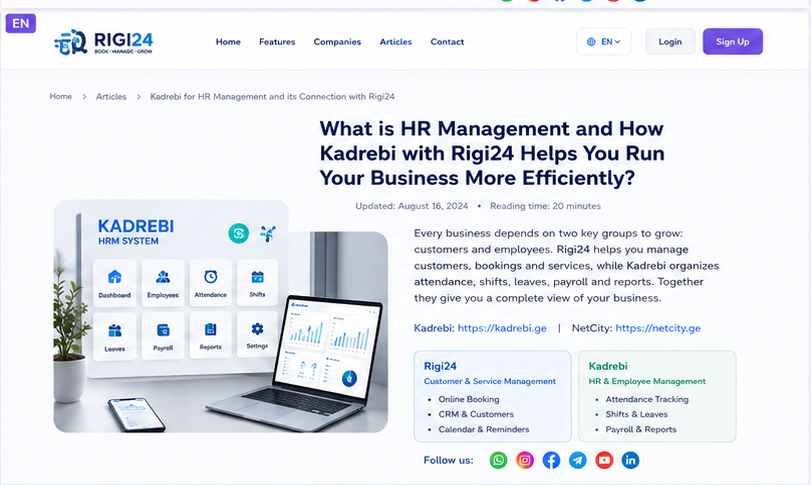The image size is (811, 485).
Task: Click 'HR & Employee Management' subtitle
Action: pyautogui.click(x=647, y=381)
